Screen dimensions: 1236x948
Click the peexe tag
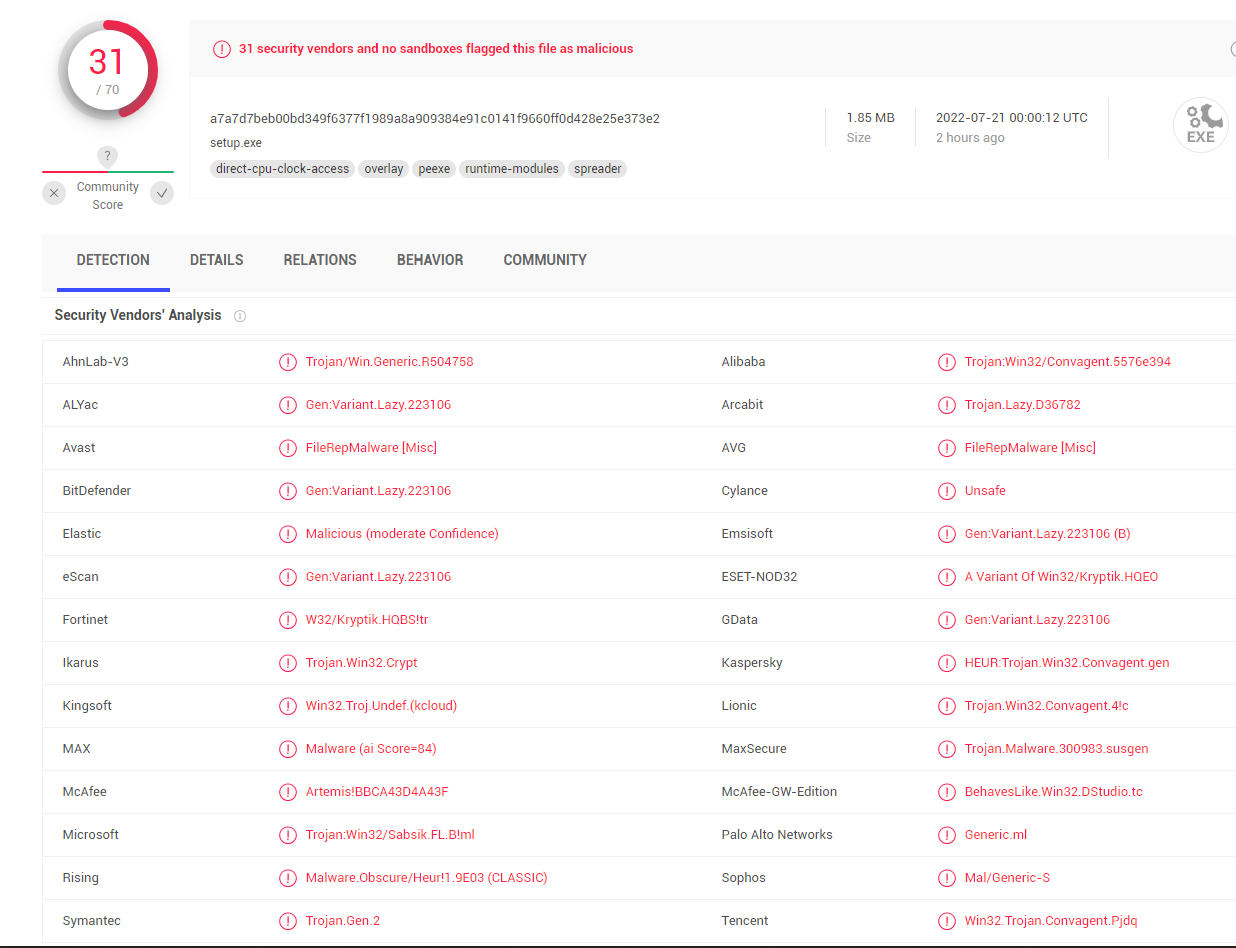pyautogui.click(x=434, y=169)
